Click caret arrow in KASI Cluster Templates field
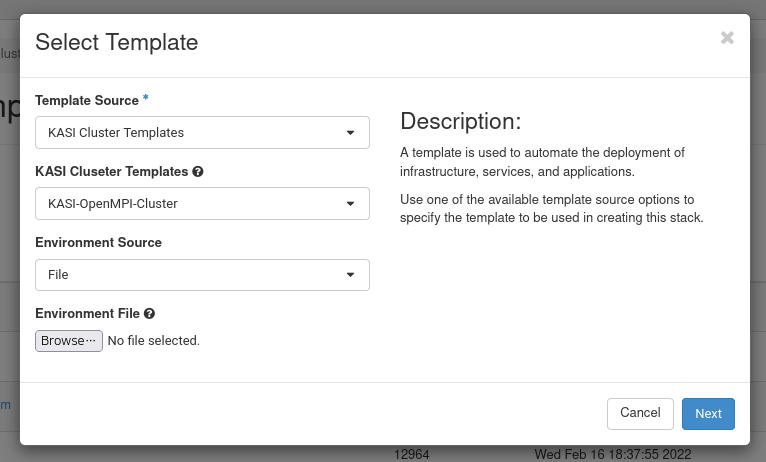The height and width of the screenshot is (462, 766). point(350,132)
